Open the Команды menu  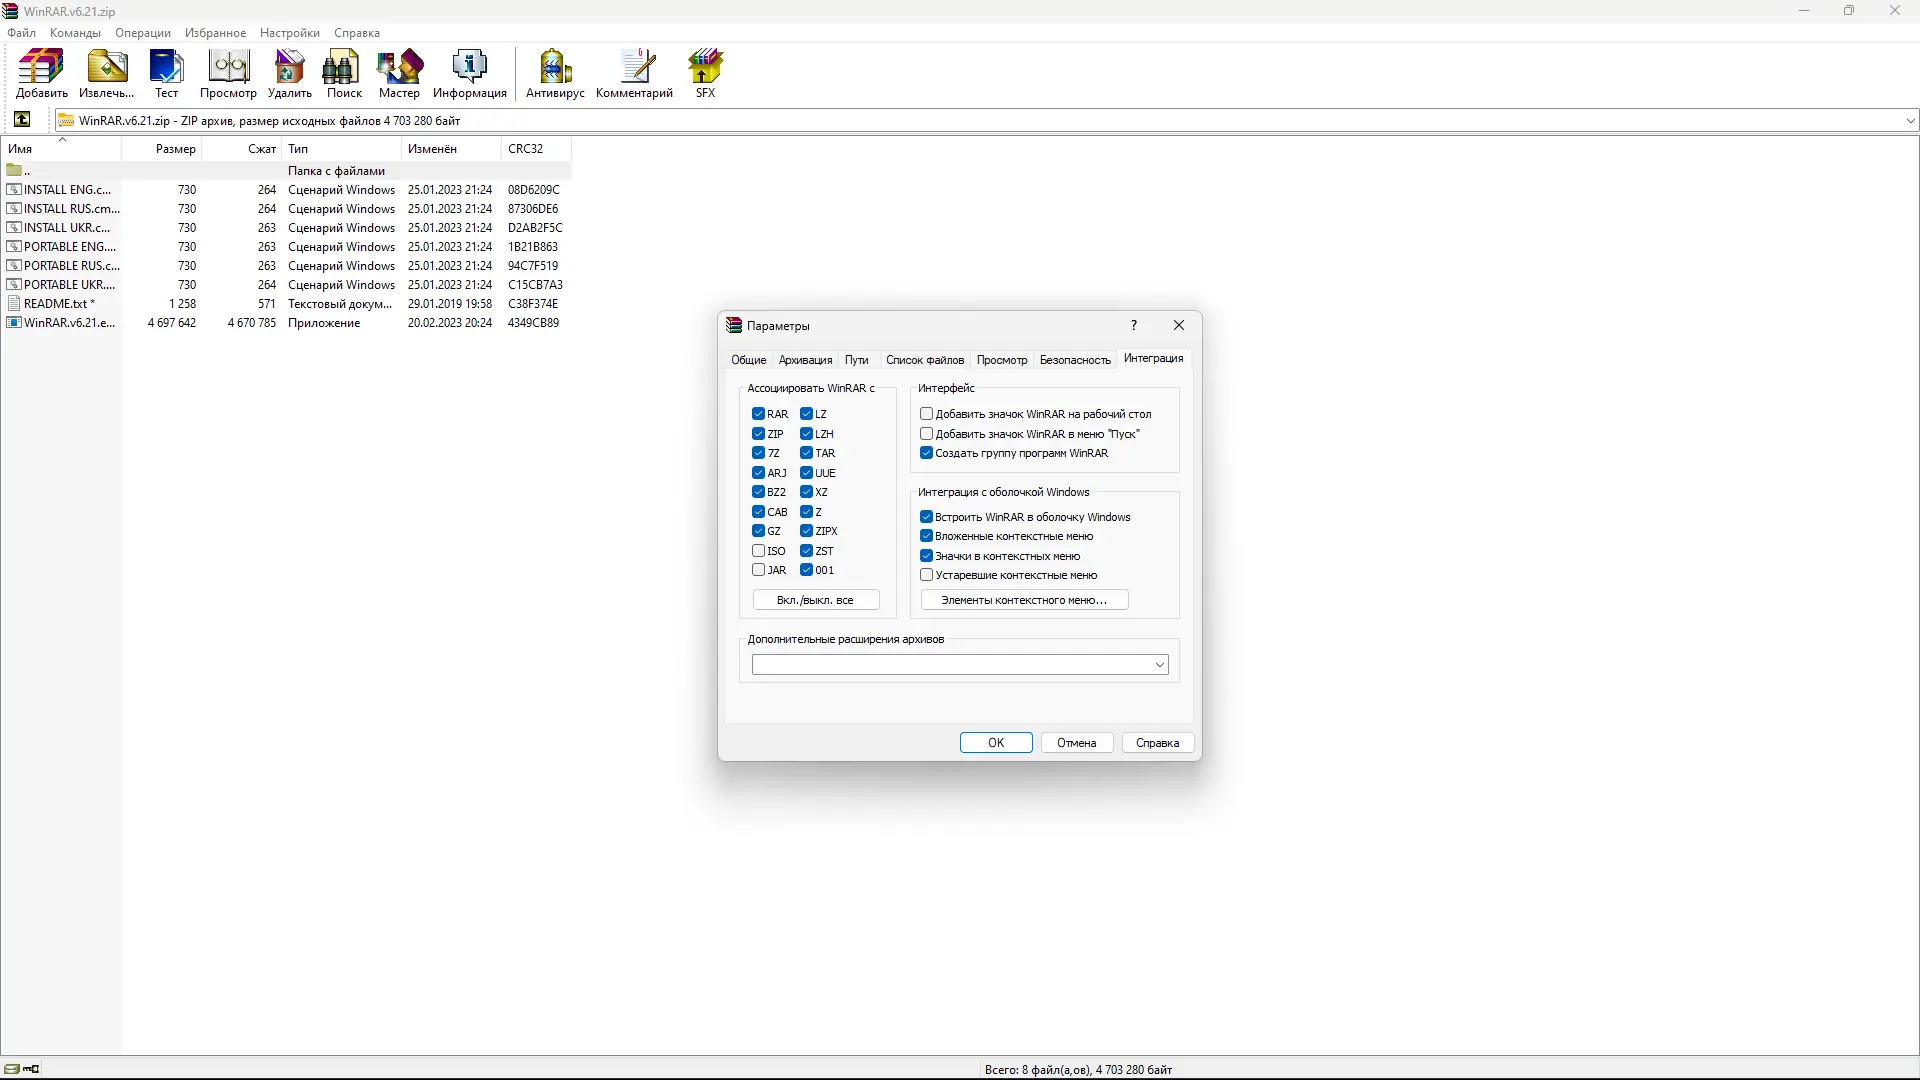coord(75,33)
